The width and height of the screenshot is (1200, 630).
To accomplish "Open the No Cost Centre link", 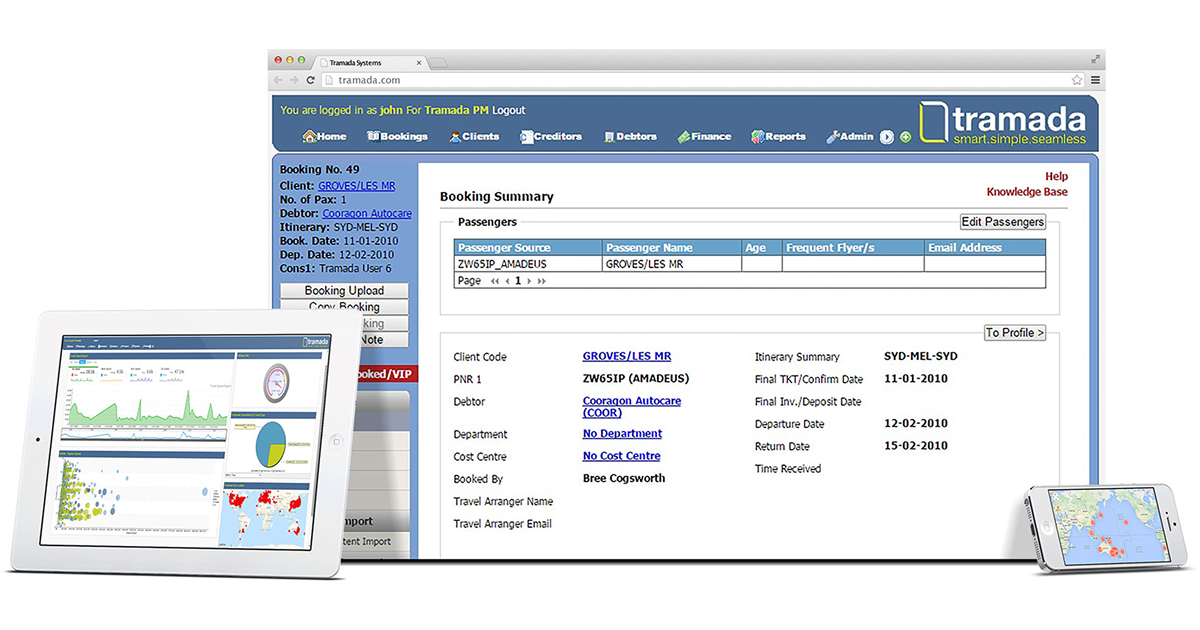I will pyautogui.click(x=621, y=456).
